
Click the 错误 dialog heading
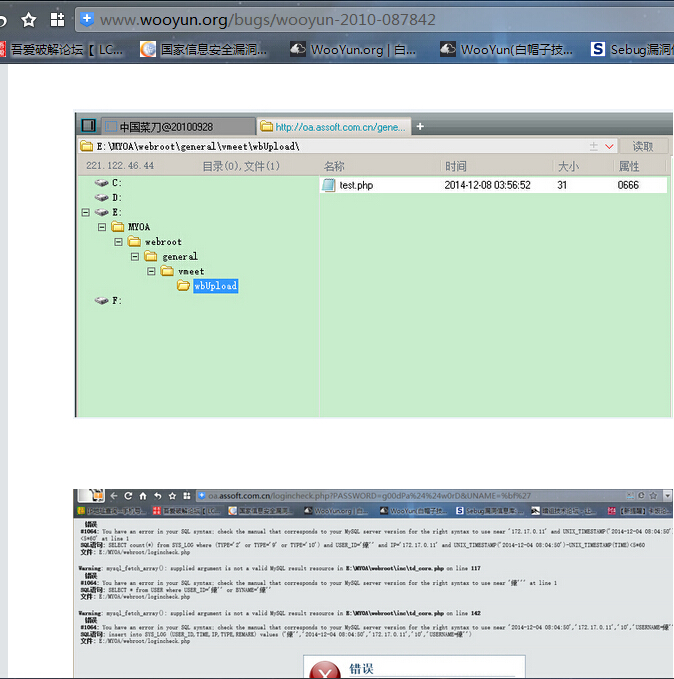pyautogui.click(x=361, y=669)
